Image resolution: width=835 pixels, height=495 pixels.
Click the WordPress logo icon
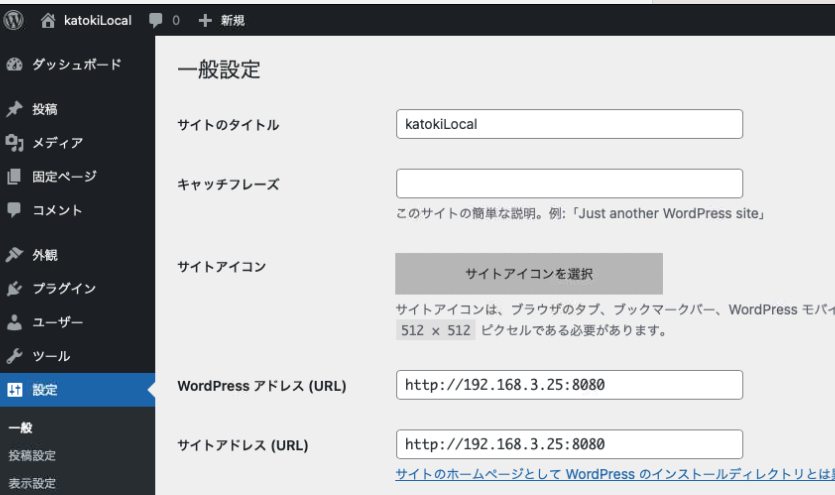tap(14, 19)
